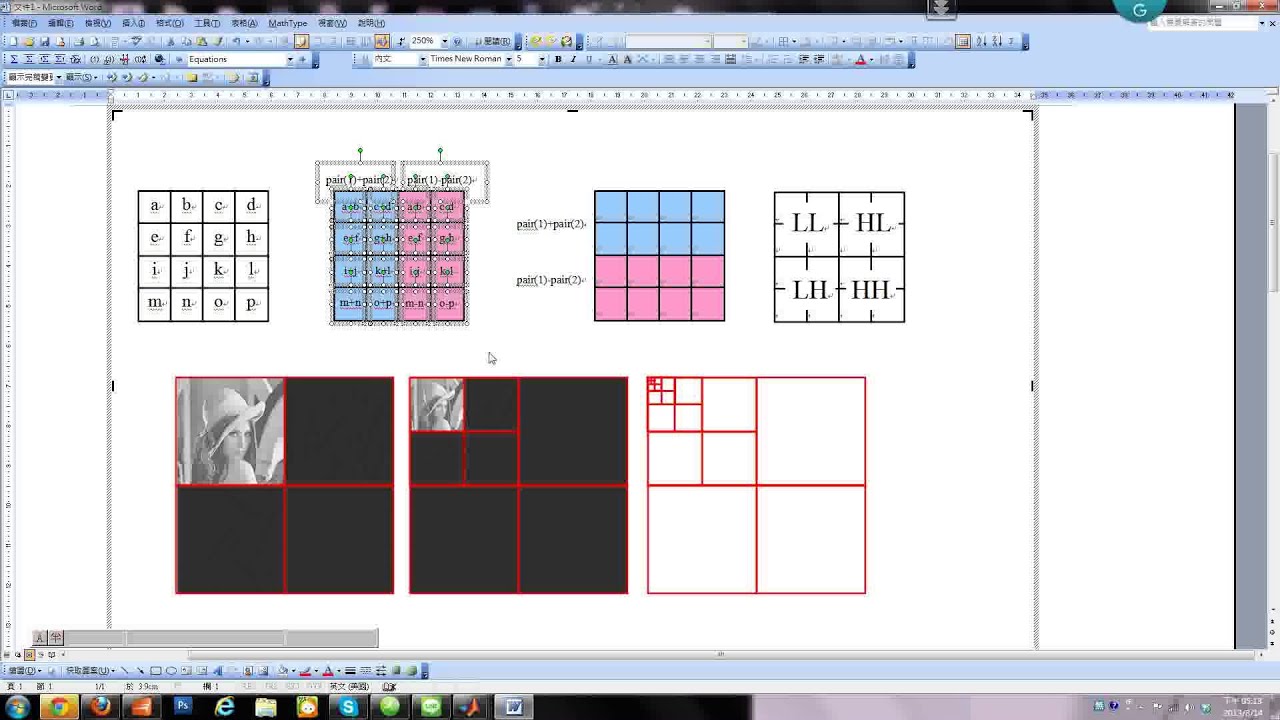Open the 繪圖(D) drawing menu dropdown

(27, 671)
